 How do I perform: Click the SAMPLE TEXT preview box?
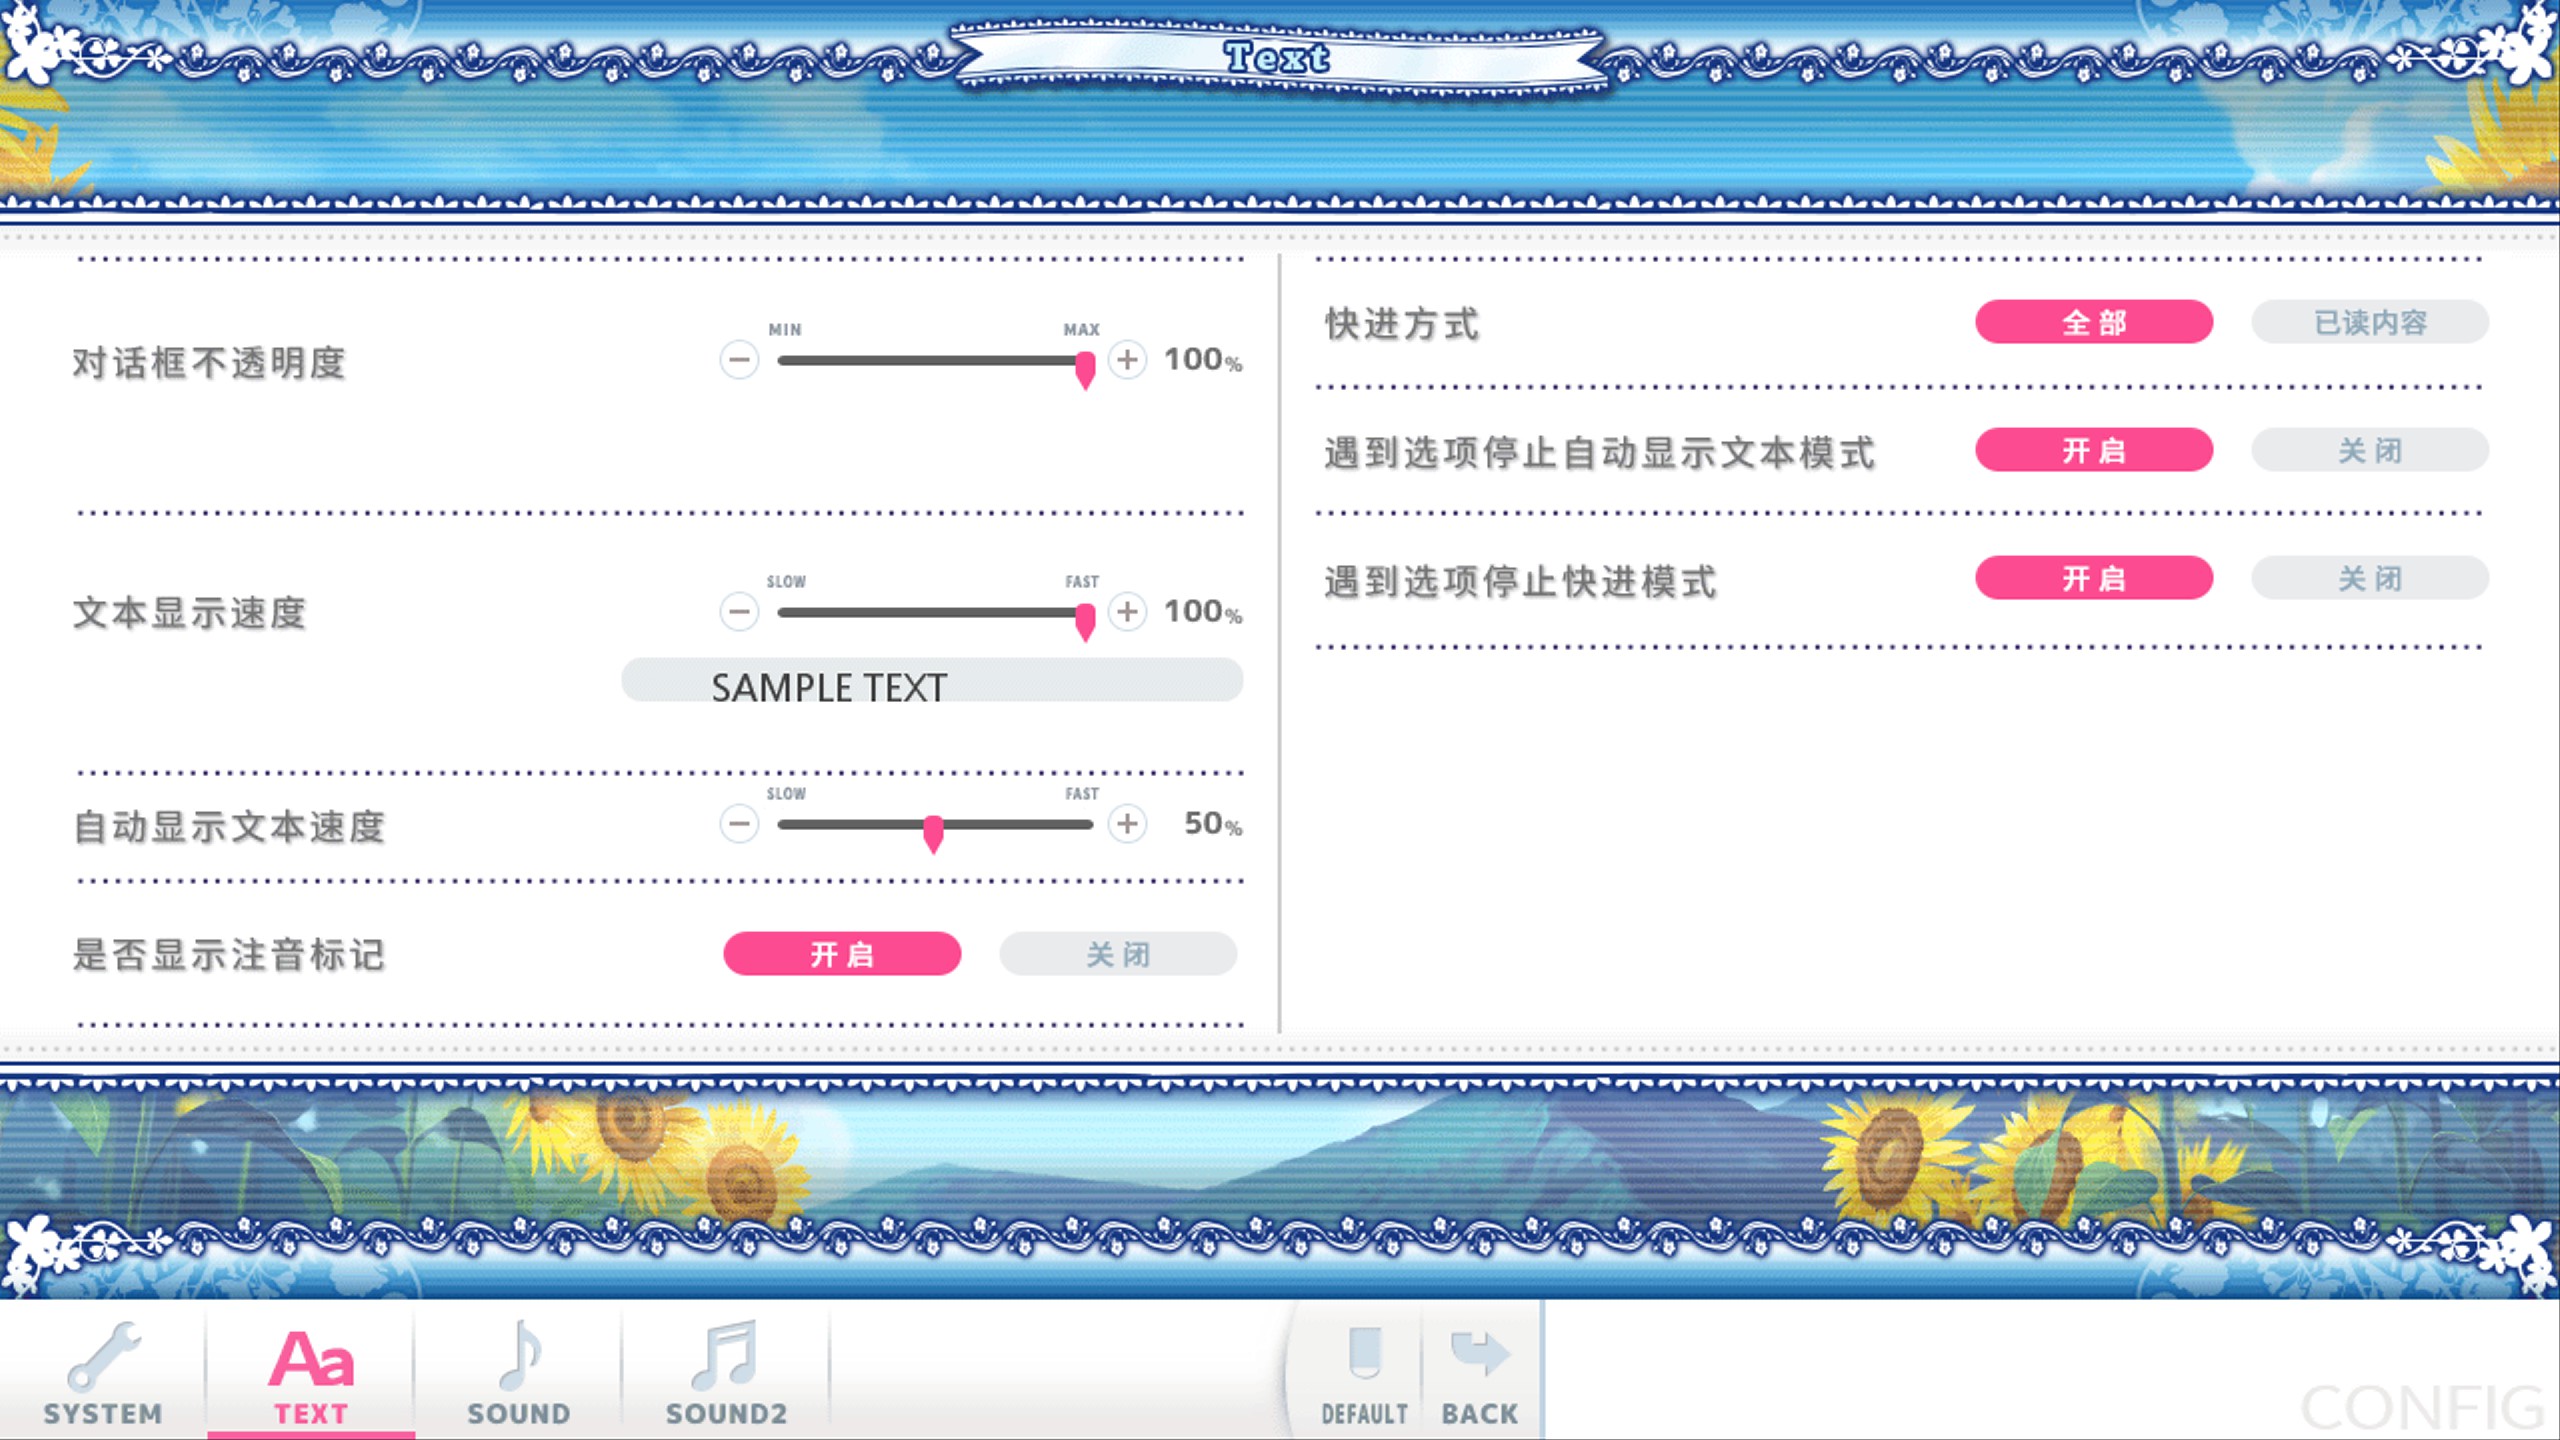(932, 681)
